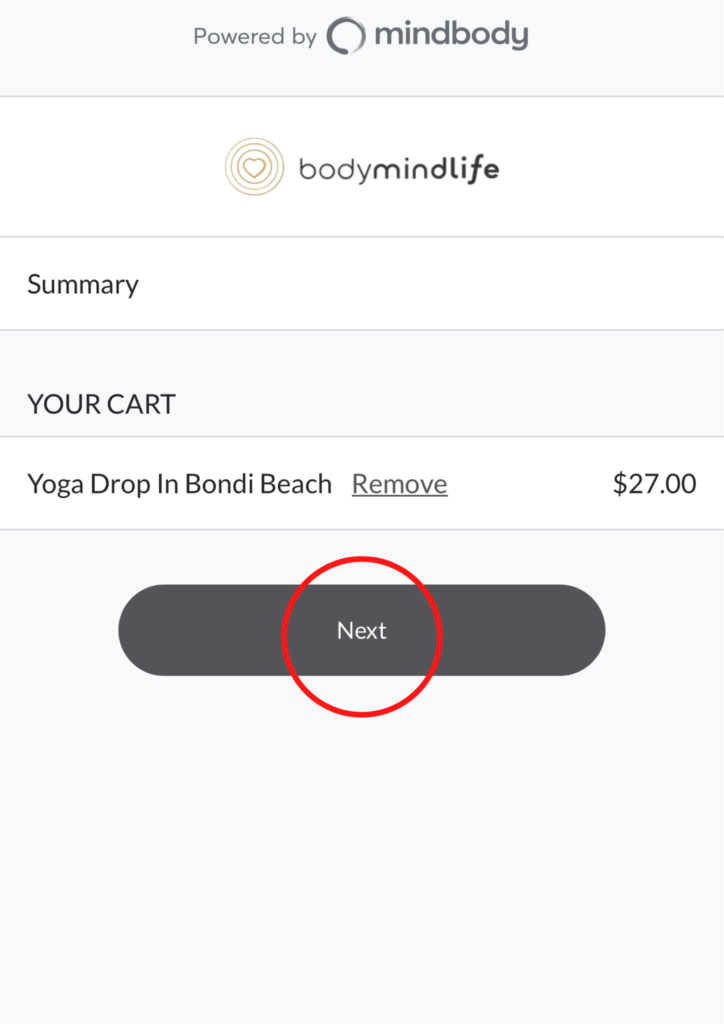Click the YOUR CART heading
Screen dimensions: 724x1024
point(101,404)
